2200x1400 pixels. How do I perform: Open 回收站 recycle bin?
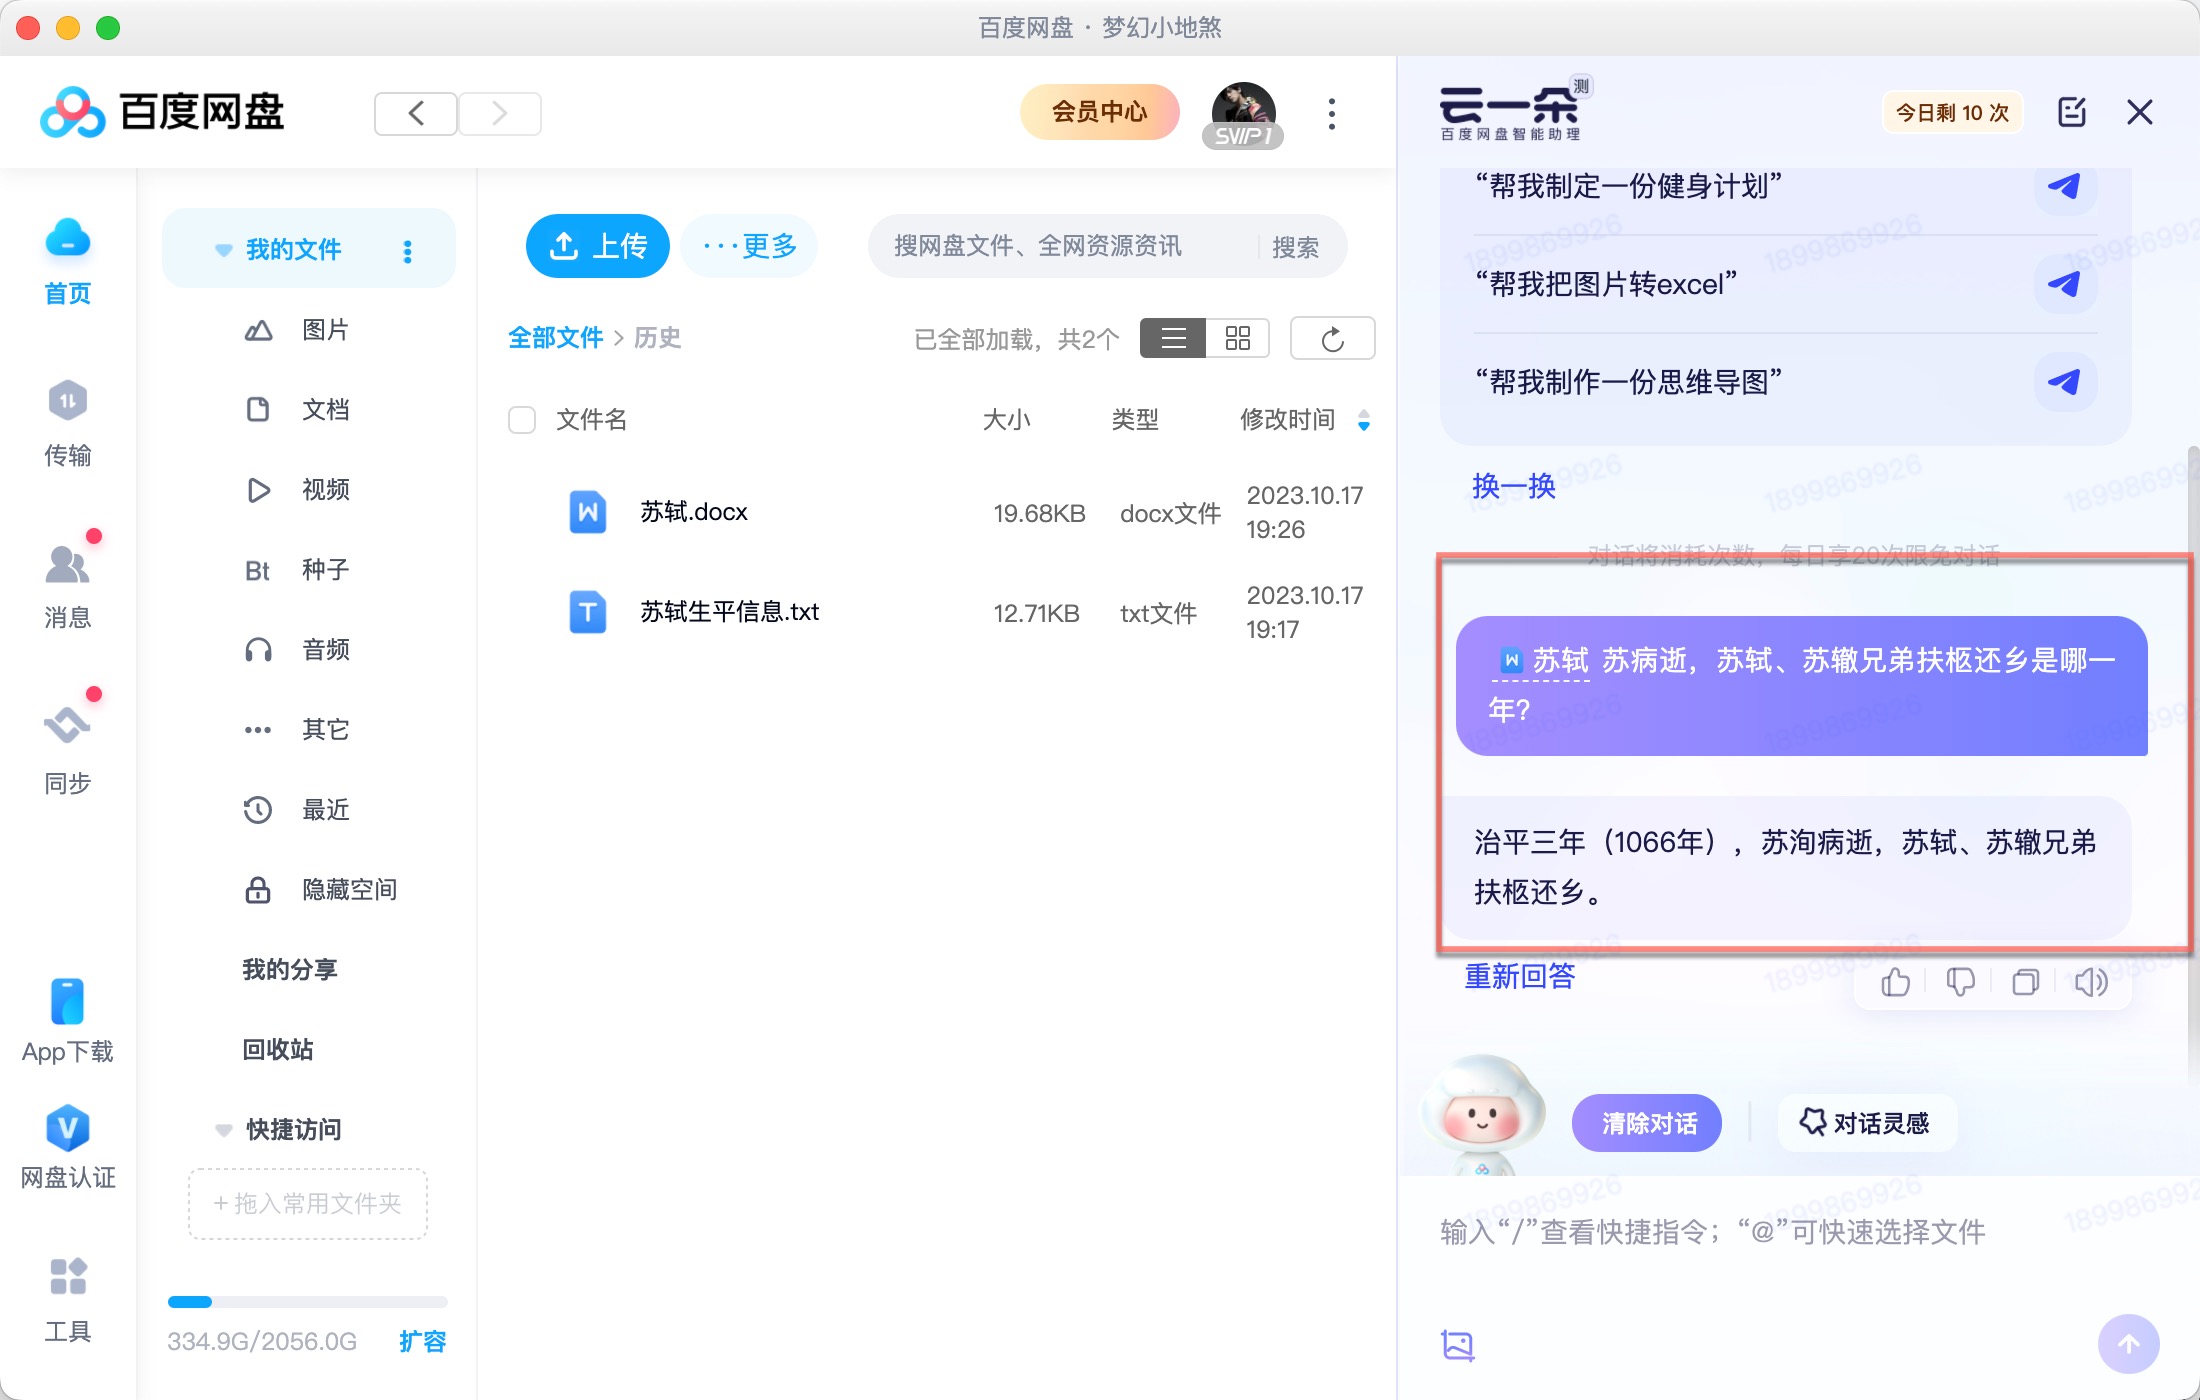(278, 1050)
